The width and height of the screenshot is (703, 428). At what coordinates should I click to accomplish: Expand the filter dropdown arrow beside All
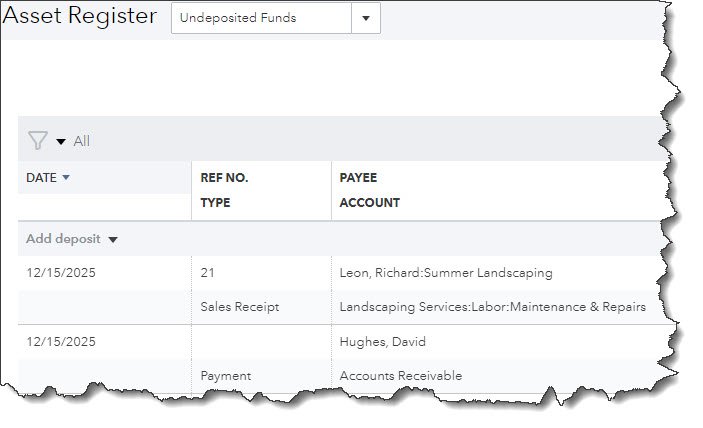point(61,142)
